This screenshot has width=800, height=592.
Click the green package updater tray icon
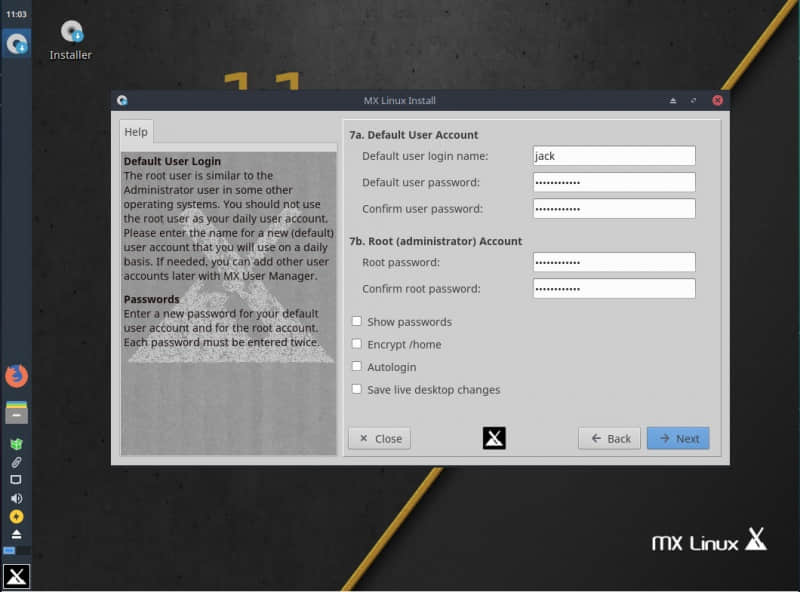[x=16, y=444]
